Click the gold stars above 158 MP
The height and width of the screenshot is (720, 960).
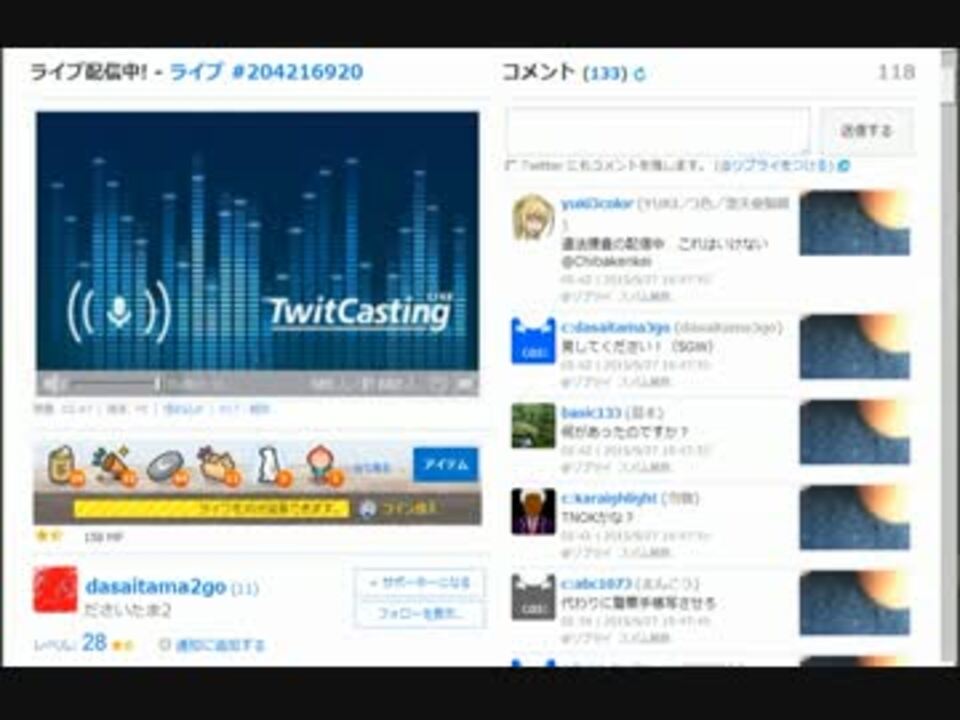(x=49, y=536)
